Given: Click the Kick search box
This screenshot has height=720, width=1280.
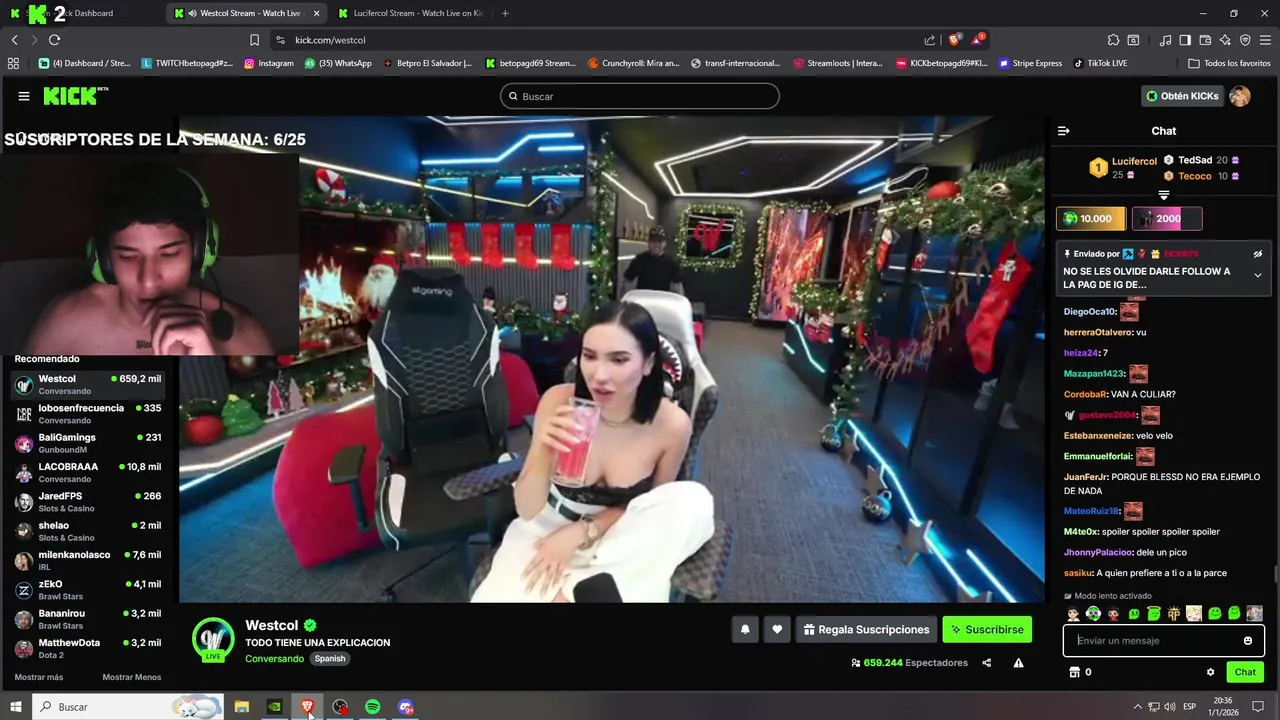Looking at the screenshot, I should (x=640, y=96).
